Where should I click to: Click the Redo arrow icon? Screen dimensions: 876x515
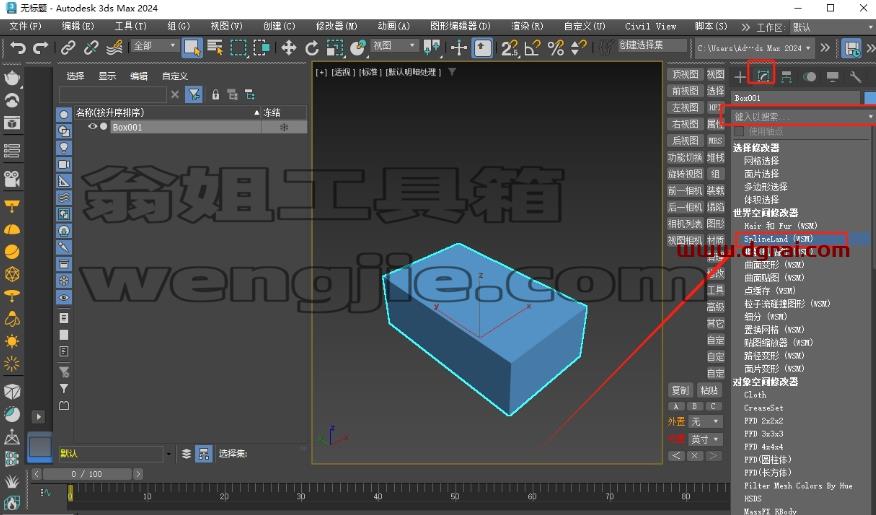pos(40,48)
